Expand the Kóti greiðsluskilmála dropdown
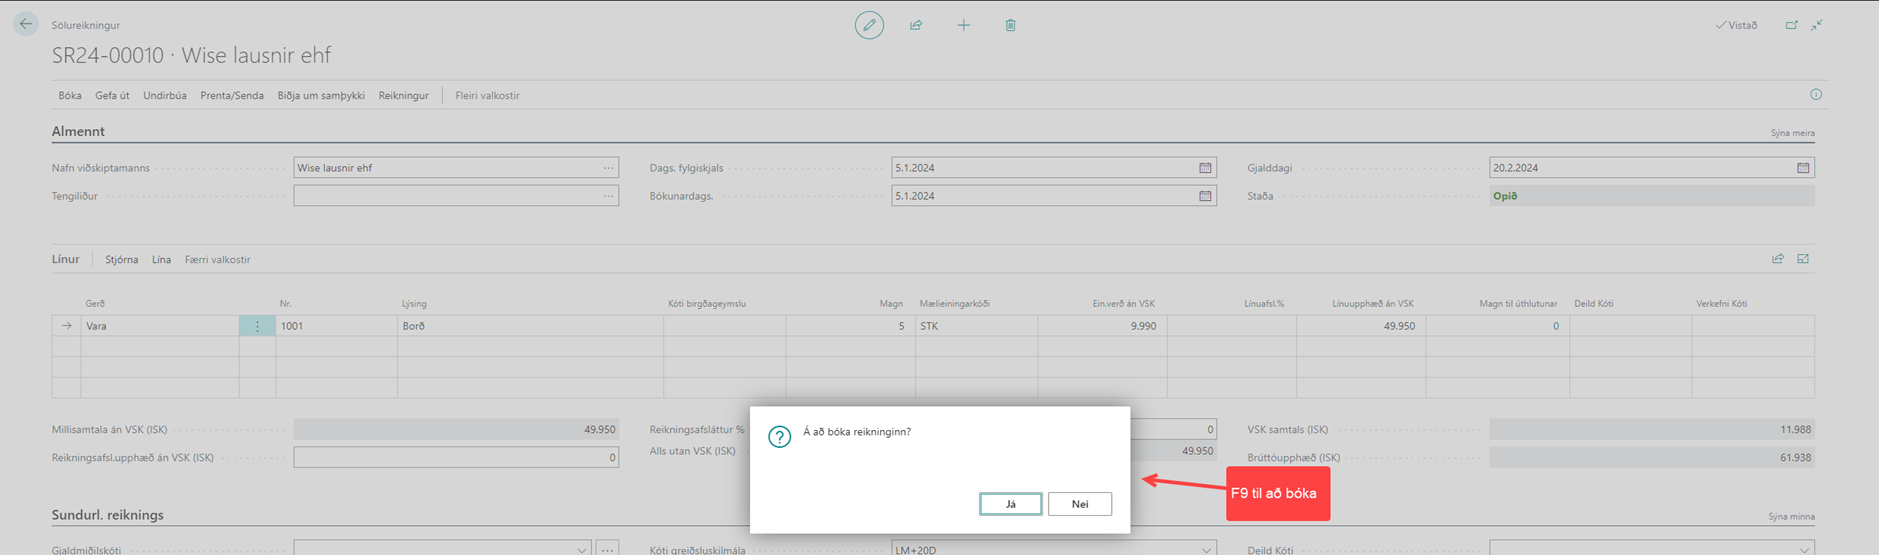1879x555 pixels. pos(1206,549)
